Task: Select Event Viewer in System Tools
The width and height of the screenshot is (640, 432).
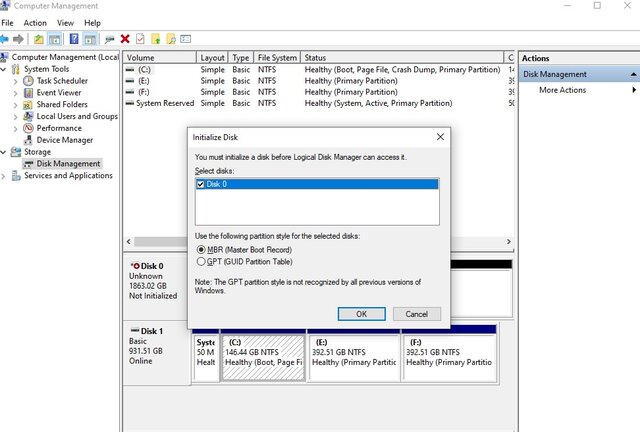Action: point(59,93)
